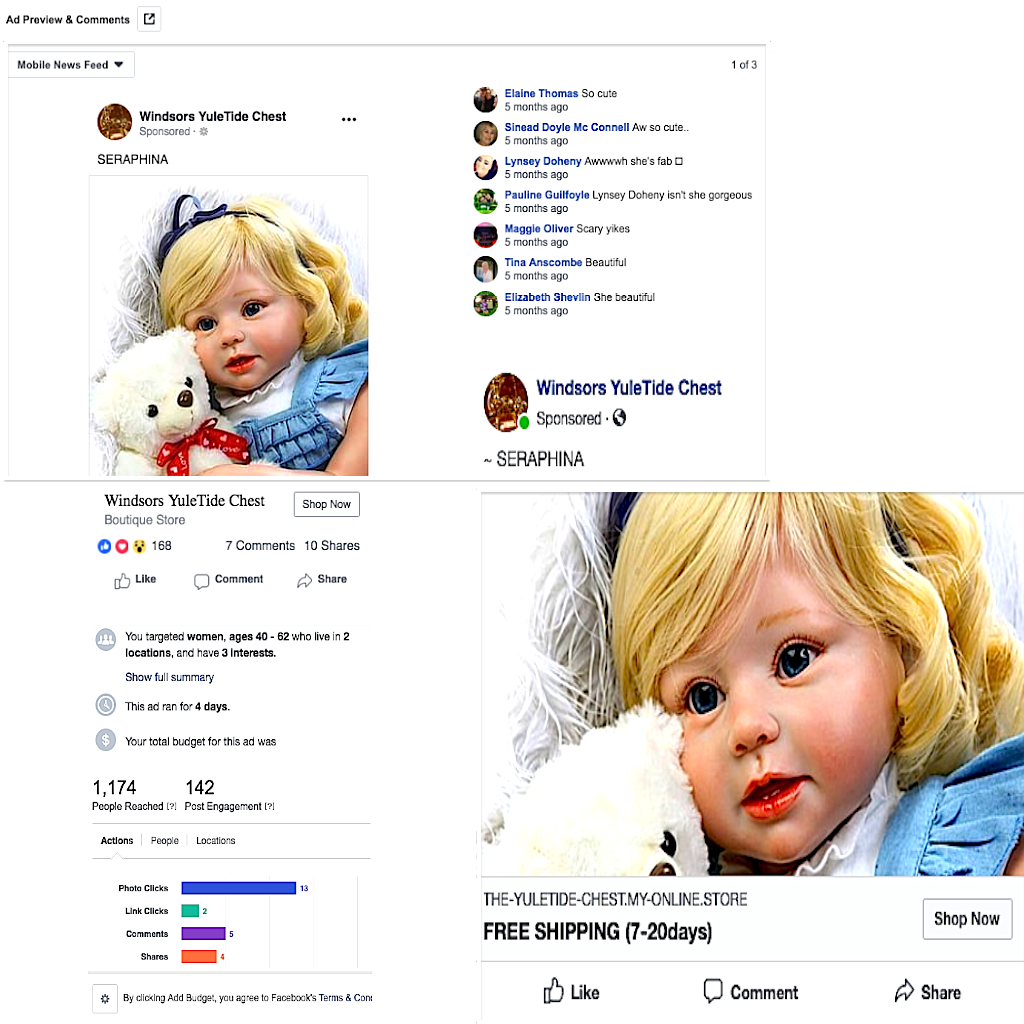Click the small Shop Now button
This screenshot has width=1024, height=1024.
[x=327, y=504]
